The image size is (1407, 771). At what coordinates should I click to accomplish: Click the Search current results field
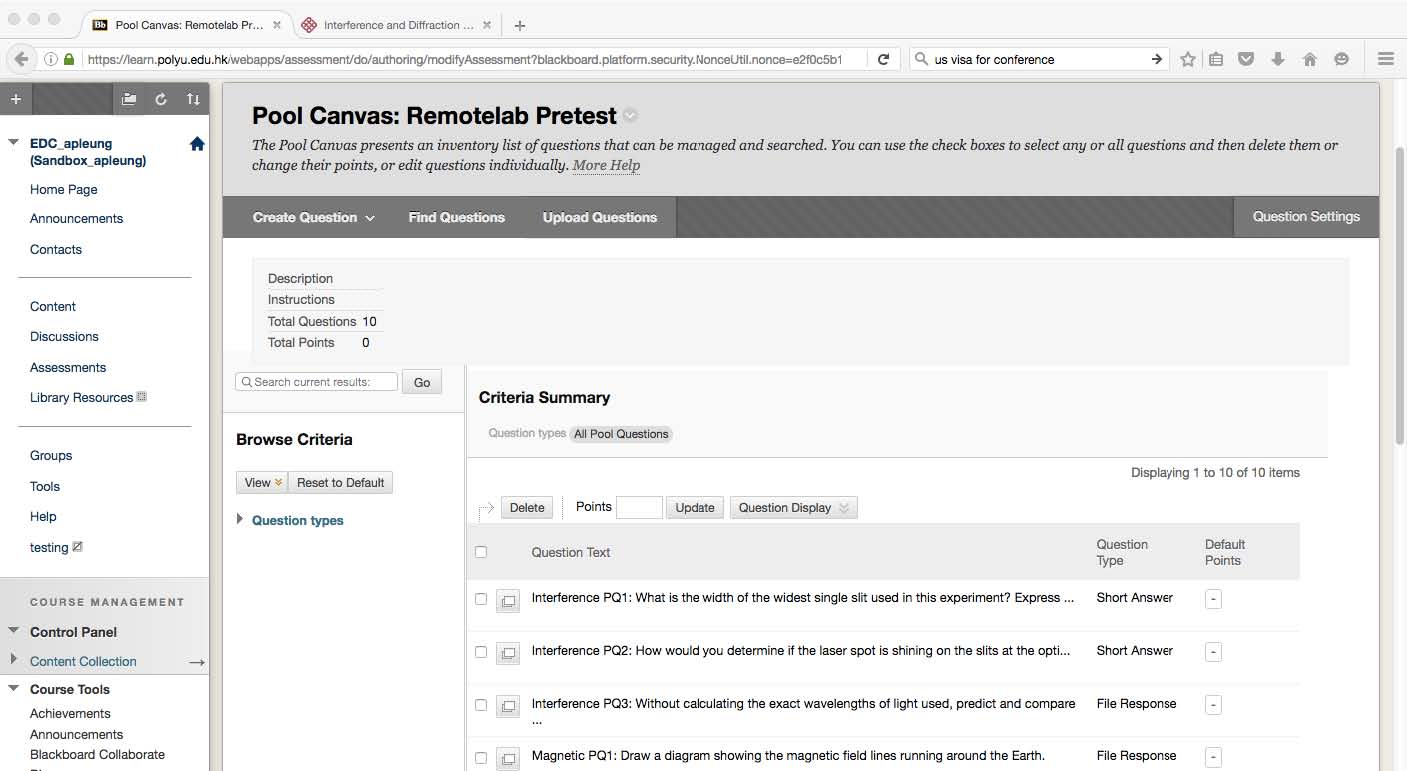(x=316, y=382)
